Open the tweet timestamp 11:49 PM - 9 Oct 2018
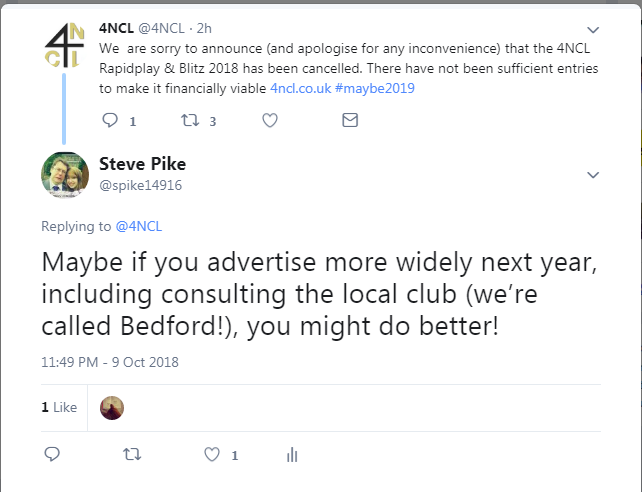 coord(110,362)
